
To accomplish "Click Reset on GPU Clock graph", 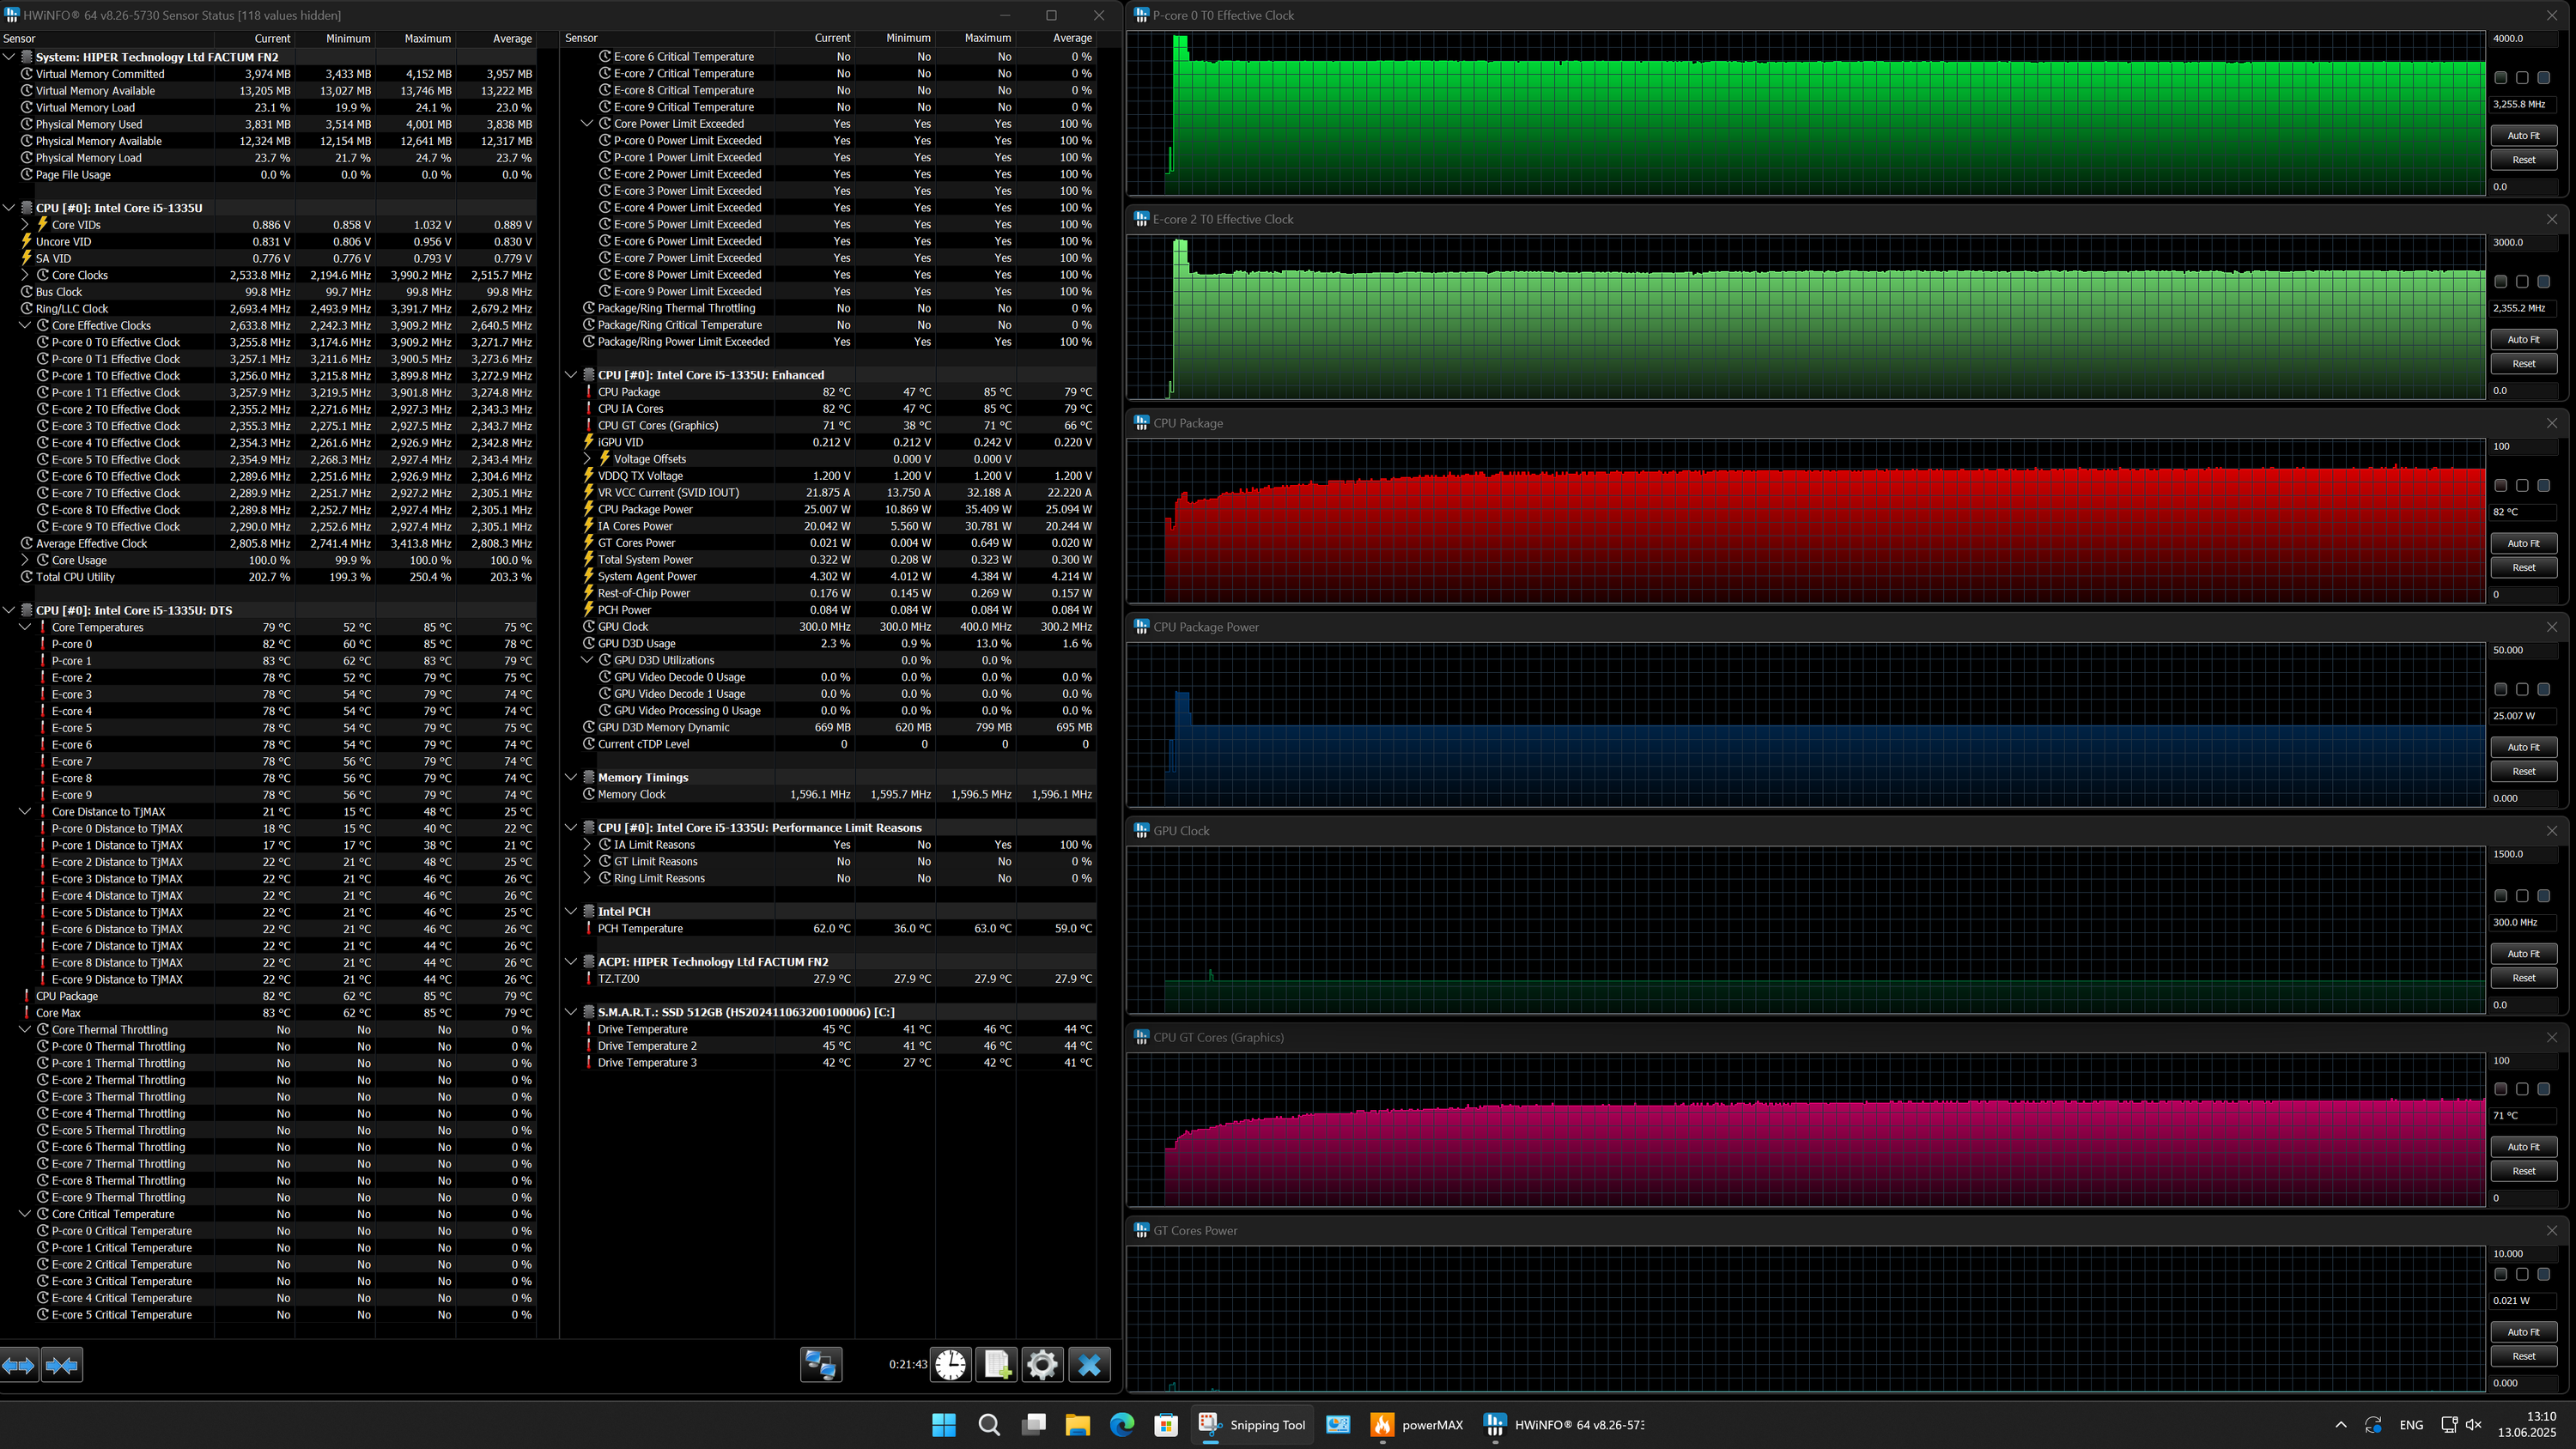I will [x=2522, y=978].
